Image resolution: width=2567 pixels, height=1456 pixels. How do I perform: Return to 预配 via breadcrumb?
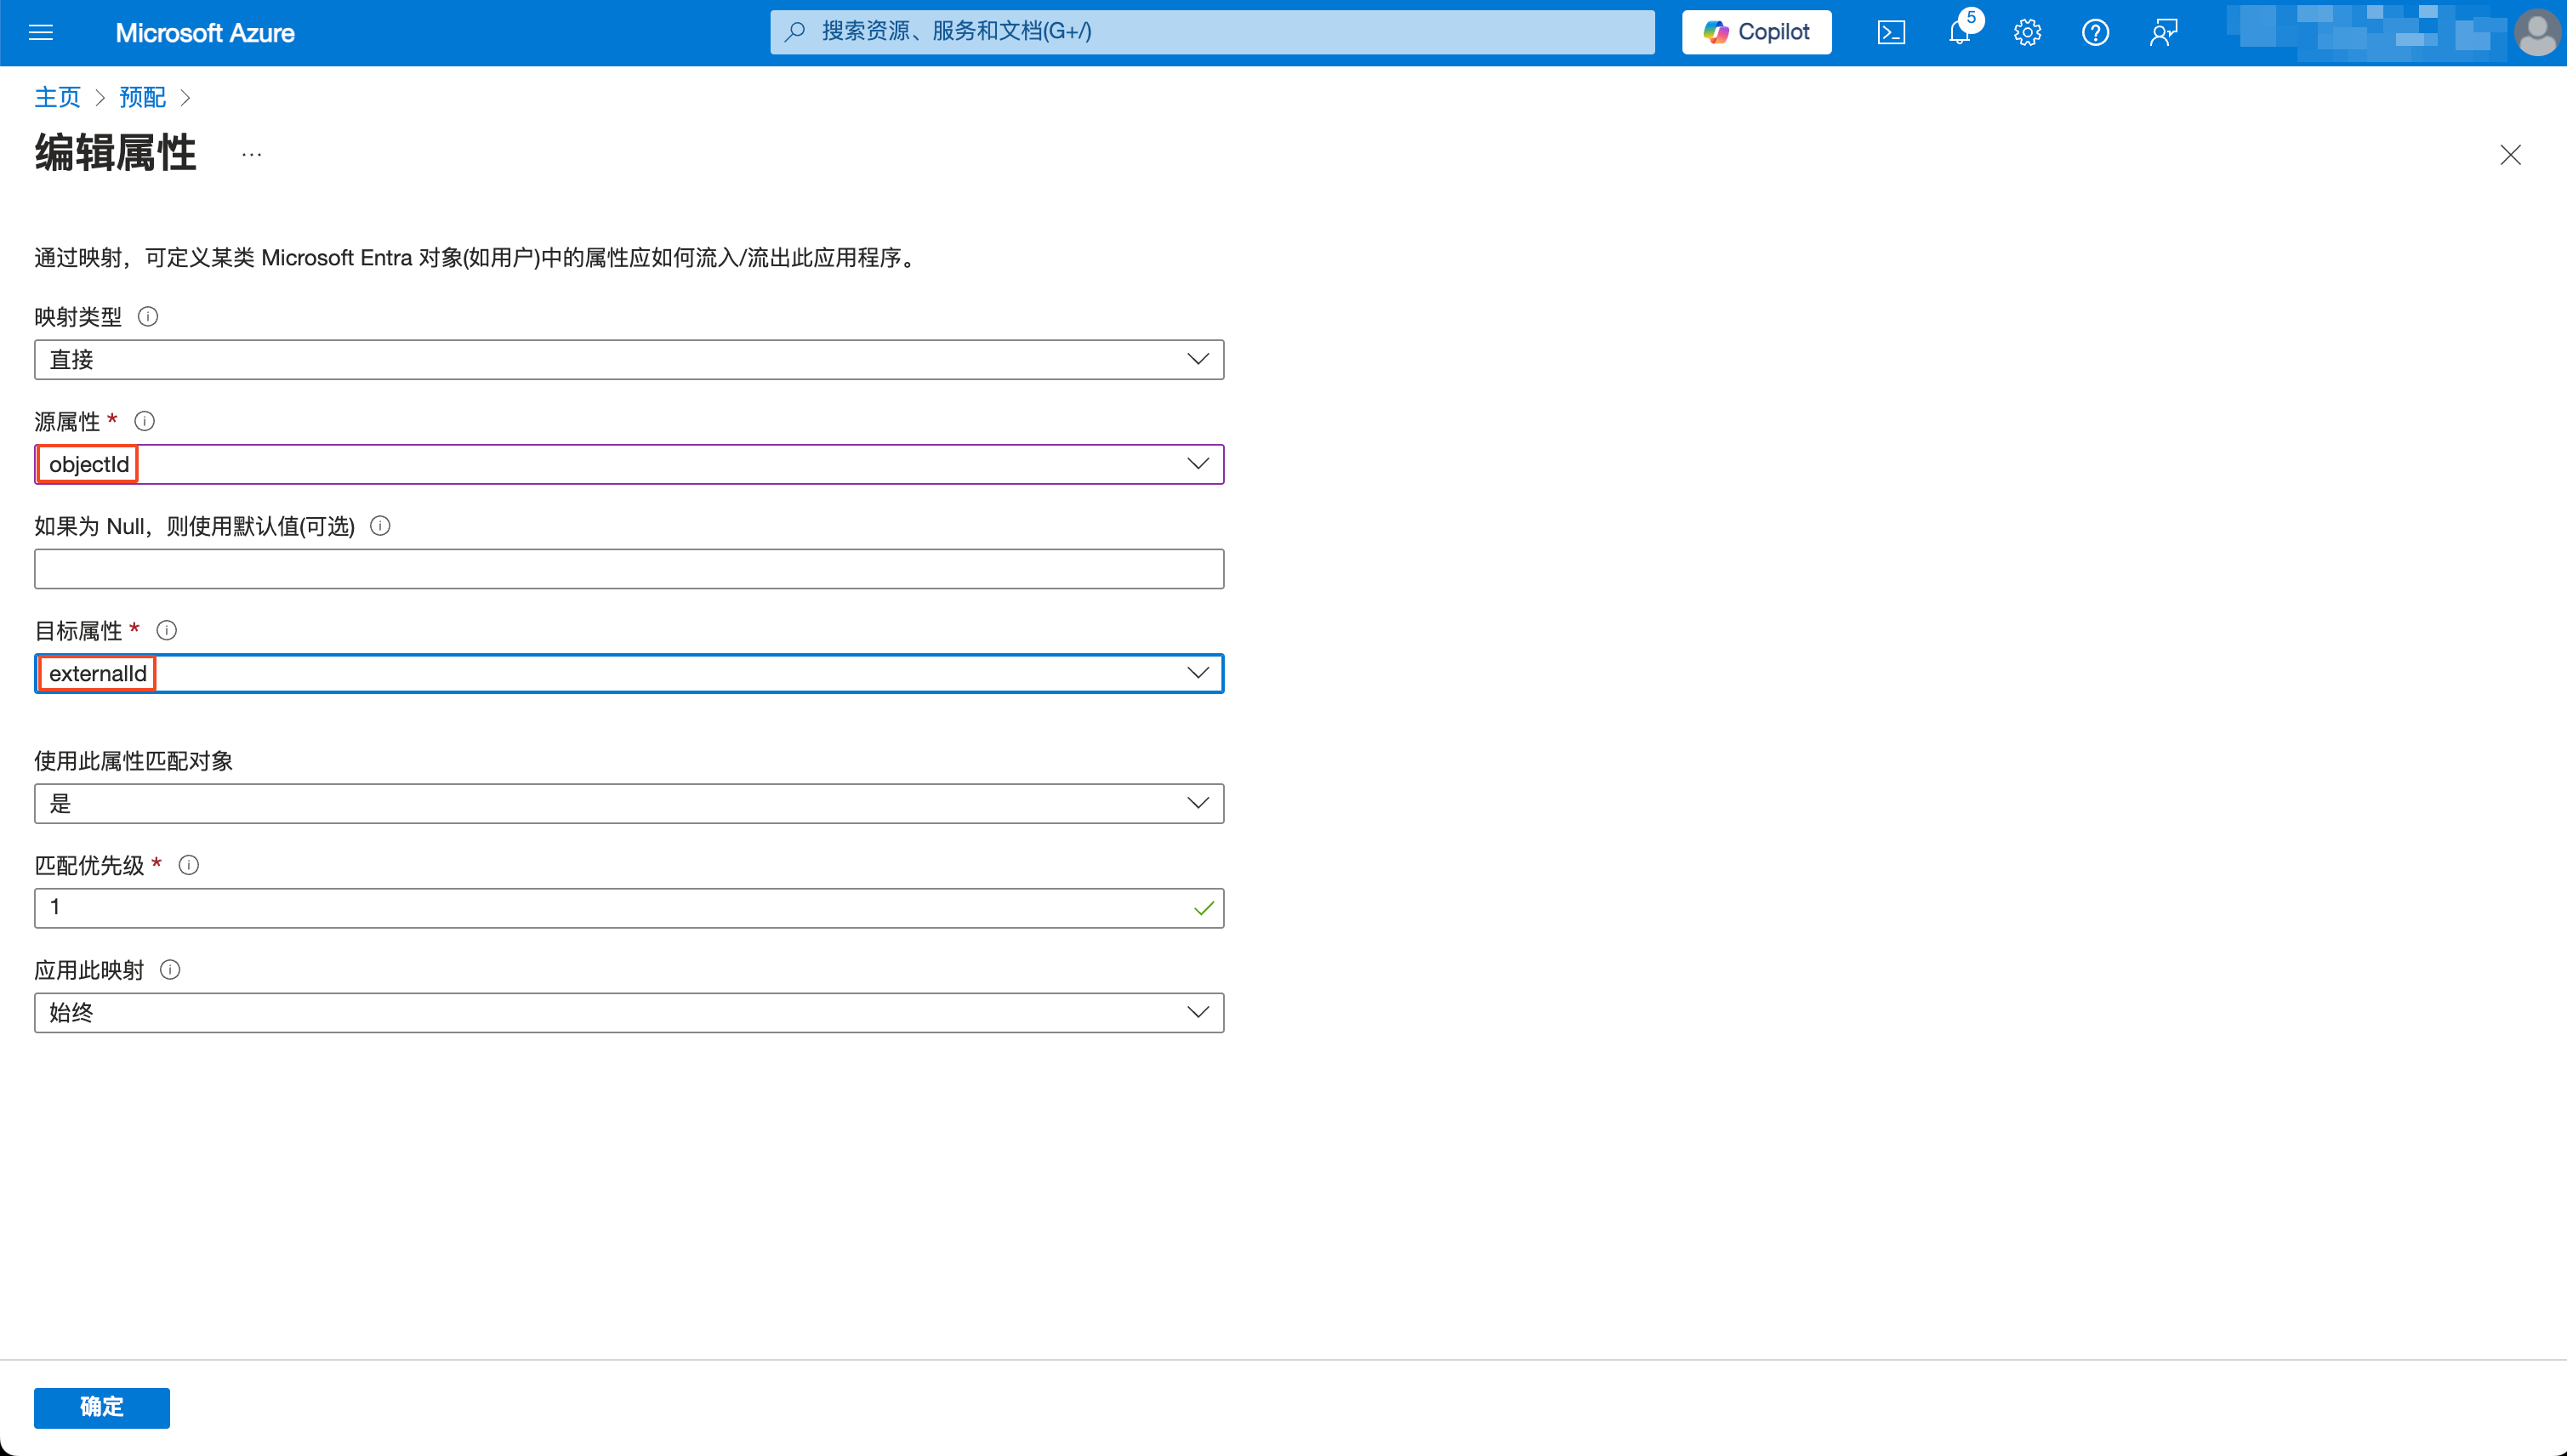pyautogui.click(x=142, y=97)
